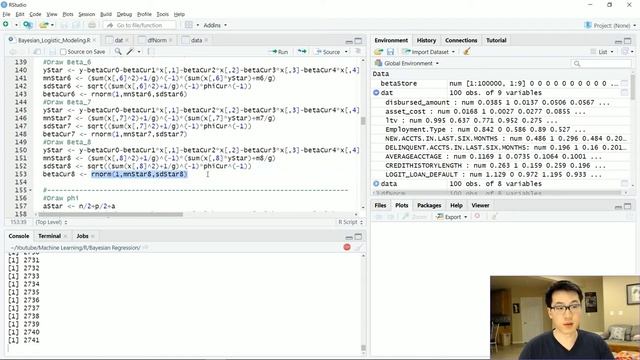Click the New File icon in main toolbar
640x360 pixels.
coord(6,25)
